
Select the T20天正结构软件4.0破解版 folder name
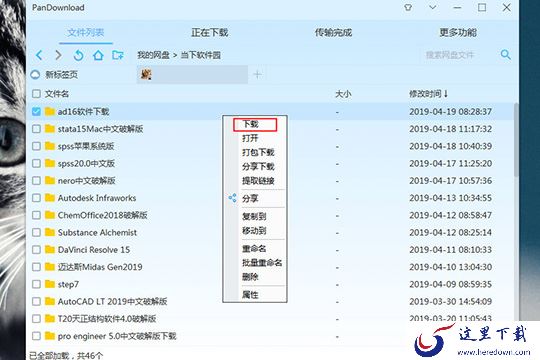click(107, 319)
